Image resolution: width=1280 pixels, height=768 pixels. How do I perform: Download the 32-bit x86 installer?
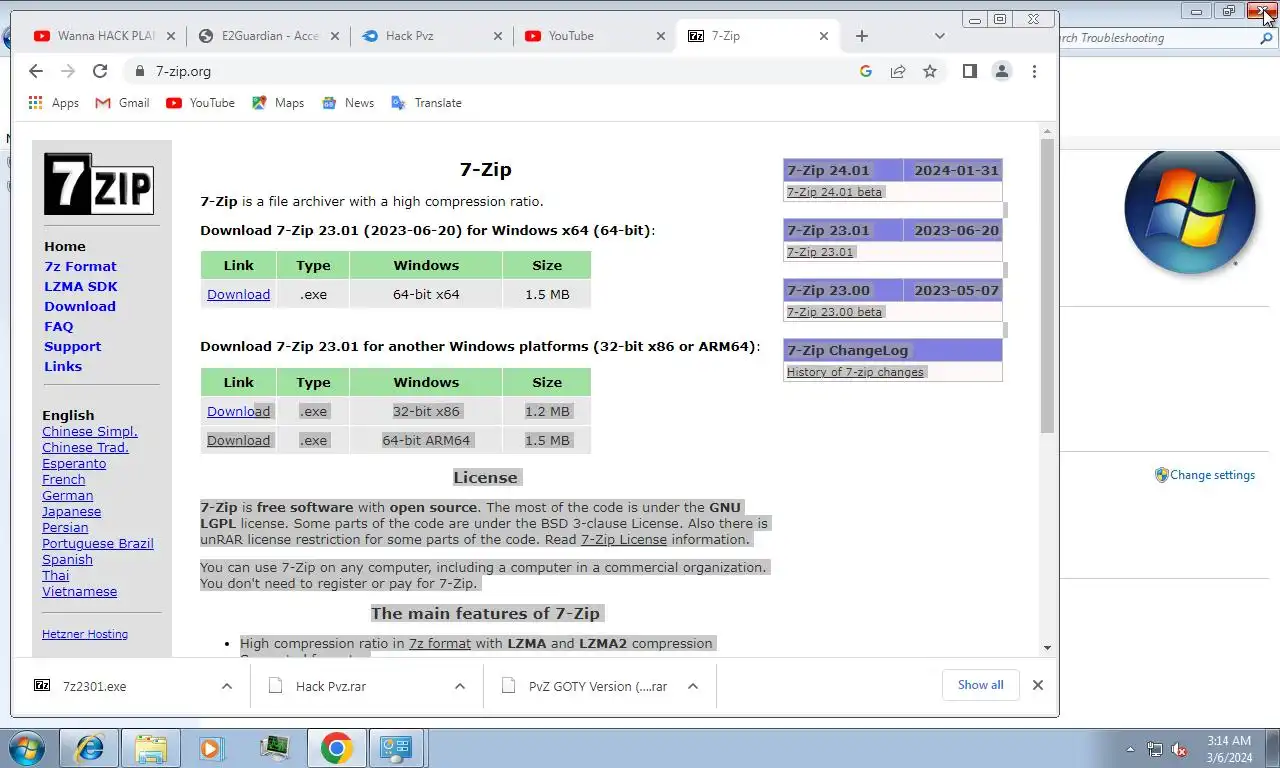[238, 411]
